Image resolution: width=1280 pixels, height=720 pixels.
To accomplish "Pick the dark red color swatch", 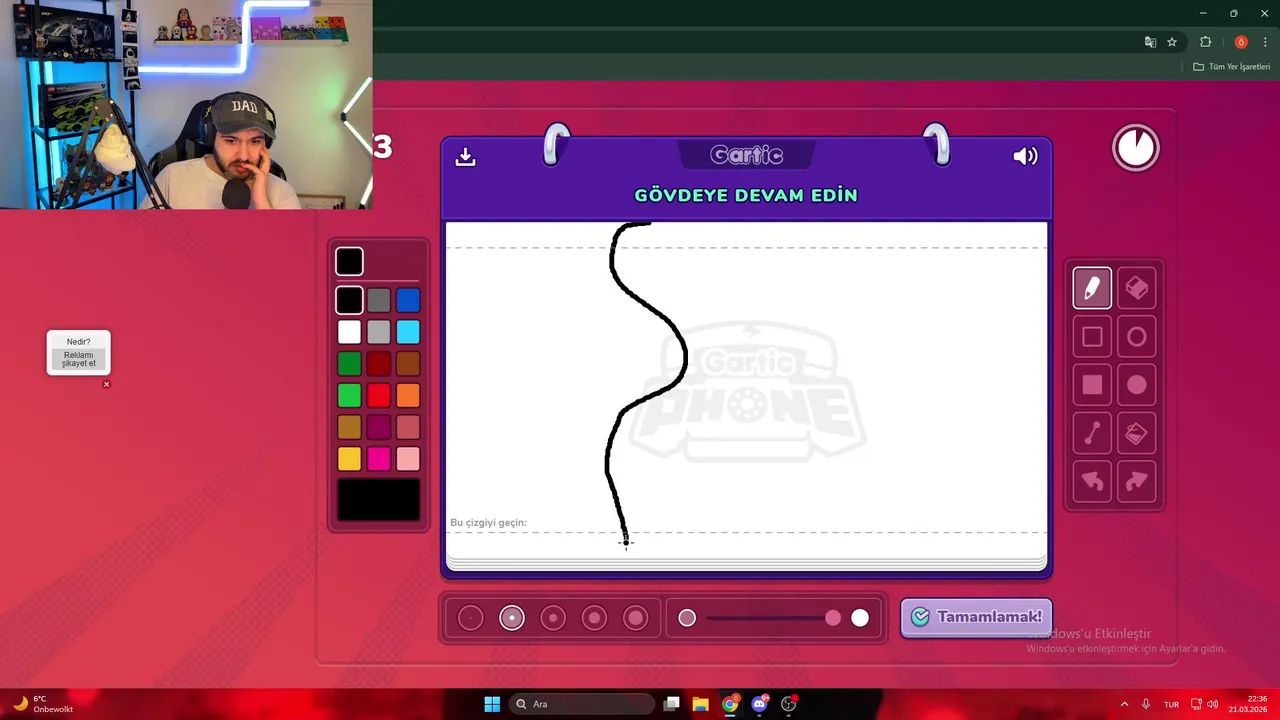I will pyautogui.click(x=378, y=364).
